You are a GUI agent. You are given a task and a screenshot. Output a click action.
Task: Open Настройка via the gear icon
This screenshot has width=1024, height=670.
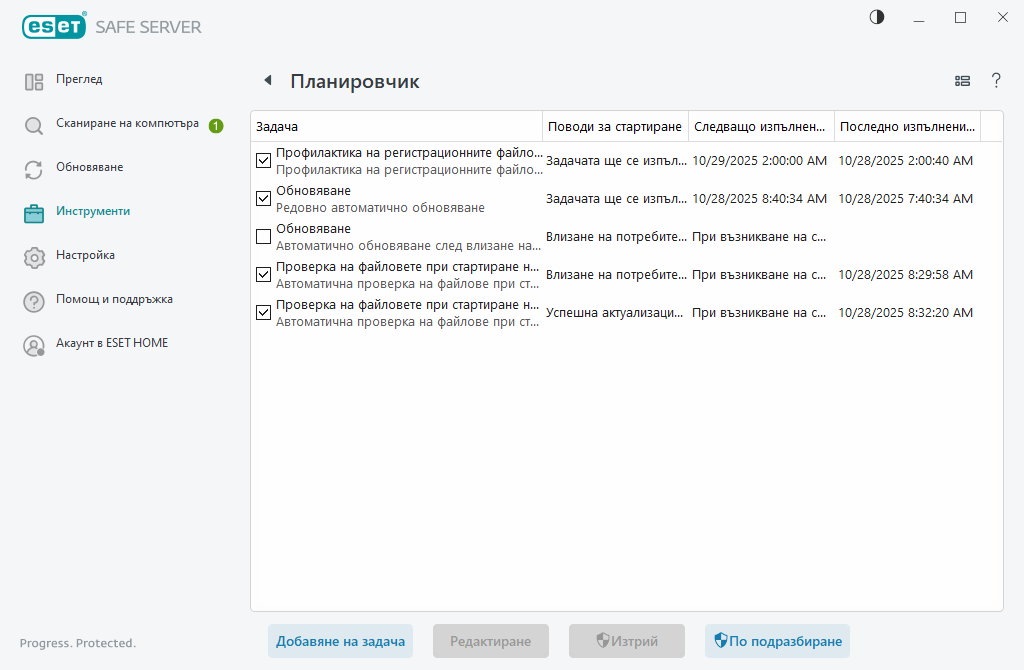[x=33, y=255]
